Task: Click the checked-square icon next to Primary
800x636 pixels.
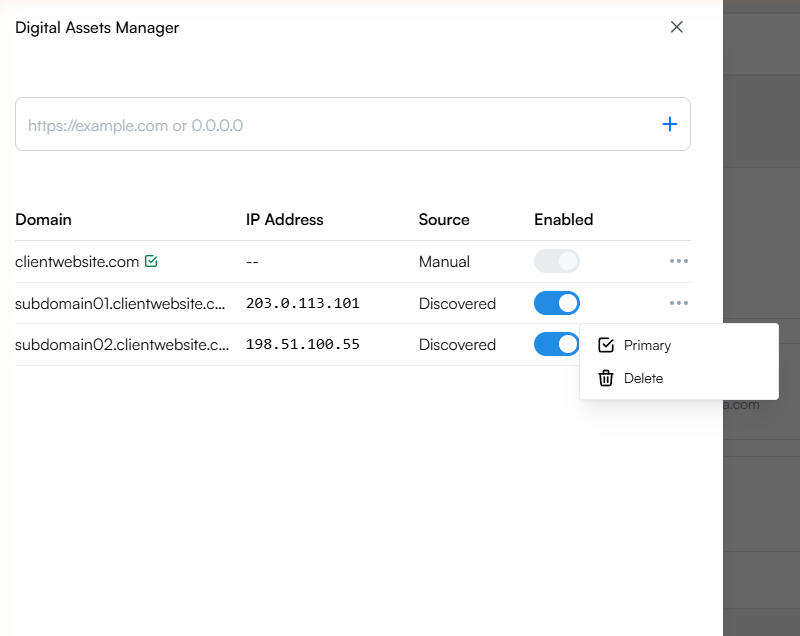Action: tap(606, 345)
